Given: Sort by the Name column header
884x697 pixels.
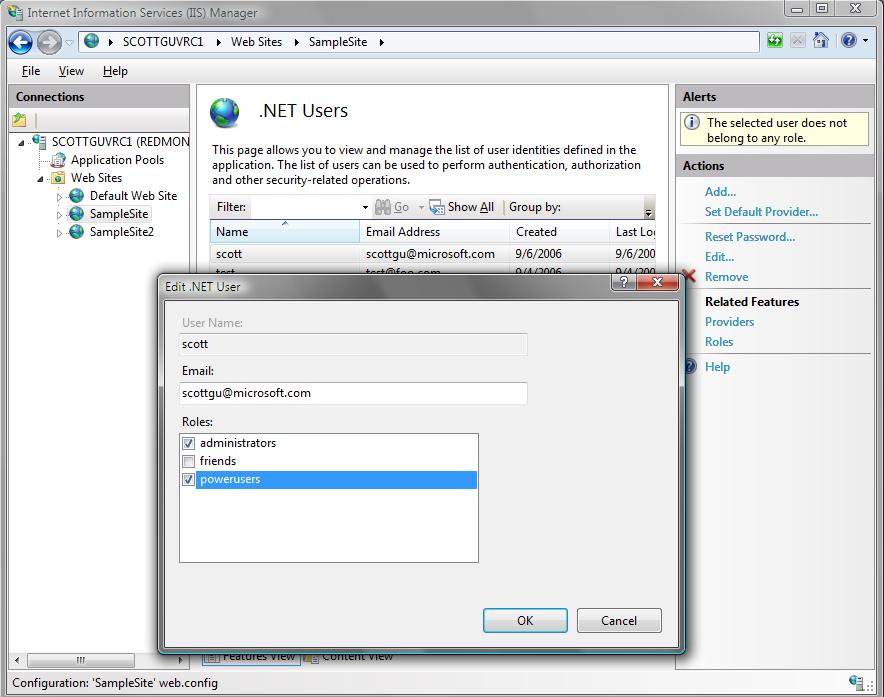Looking at the screenshot, I should 285,232.
